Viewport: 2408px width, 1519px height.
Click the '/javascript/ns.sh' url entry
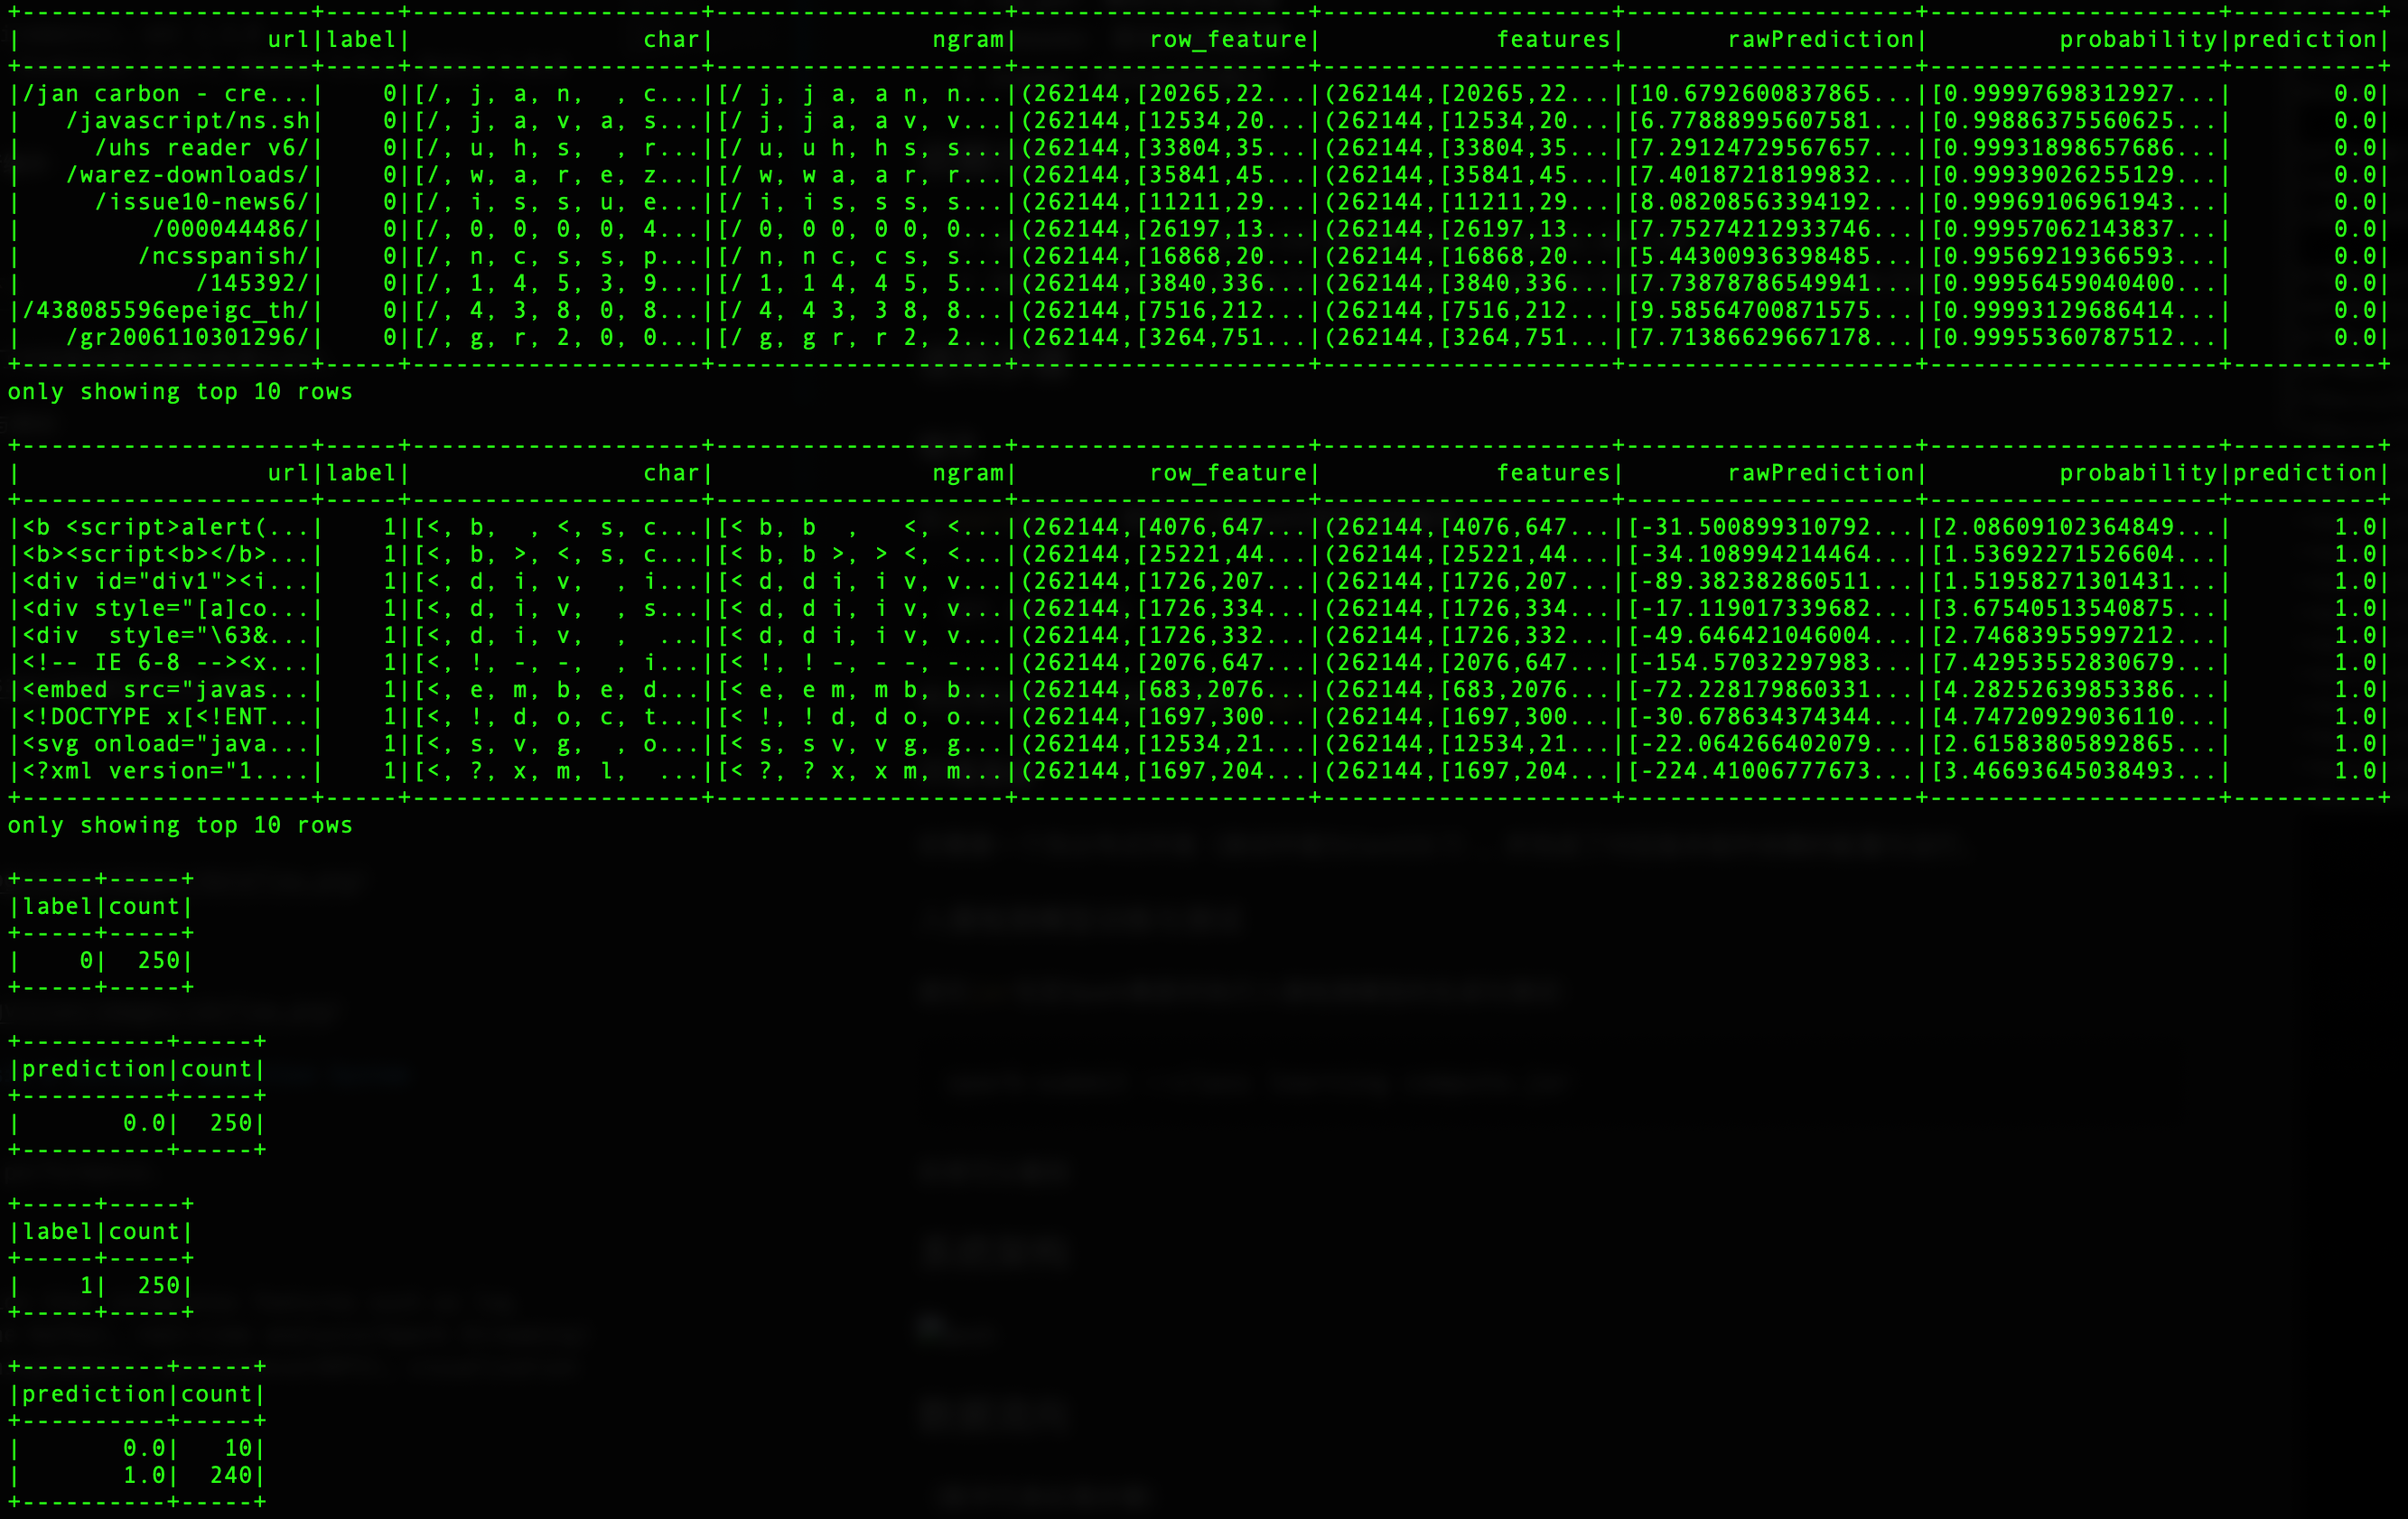188,121
